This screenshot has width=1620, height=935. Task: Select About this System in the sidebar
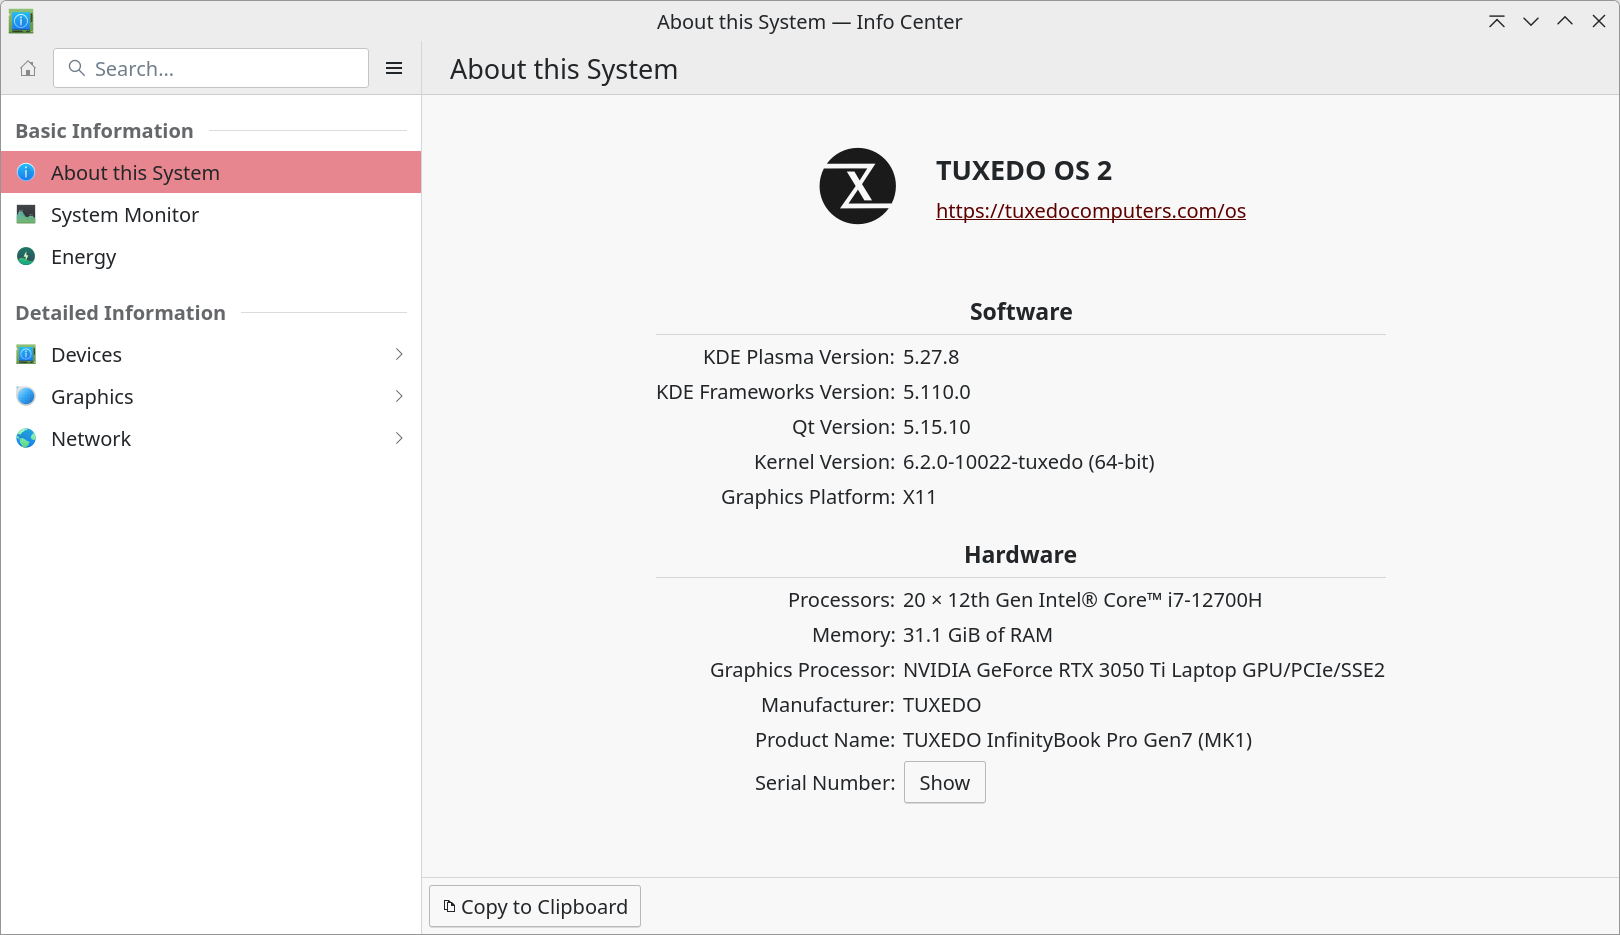point(211,172)
